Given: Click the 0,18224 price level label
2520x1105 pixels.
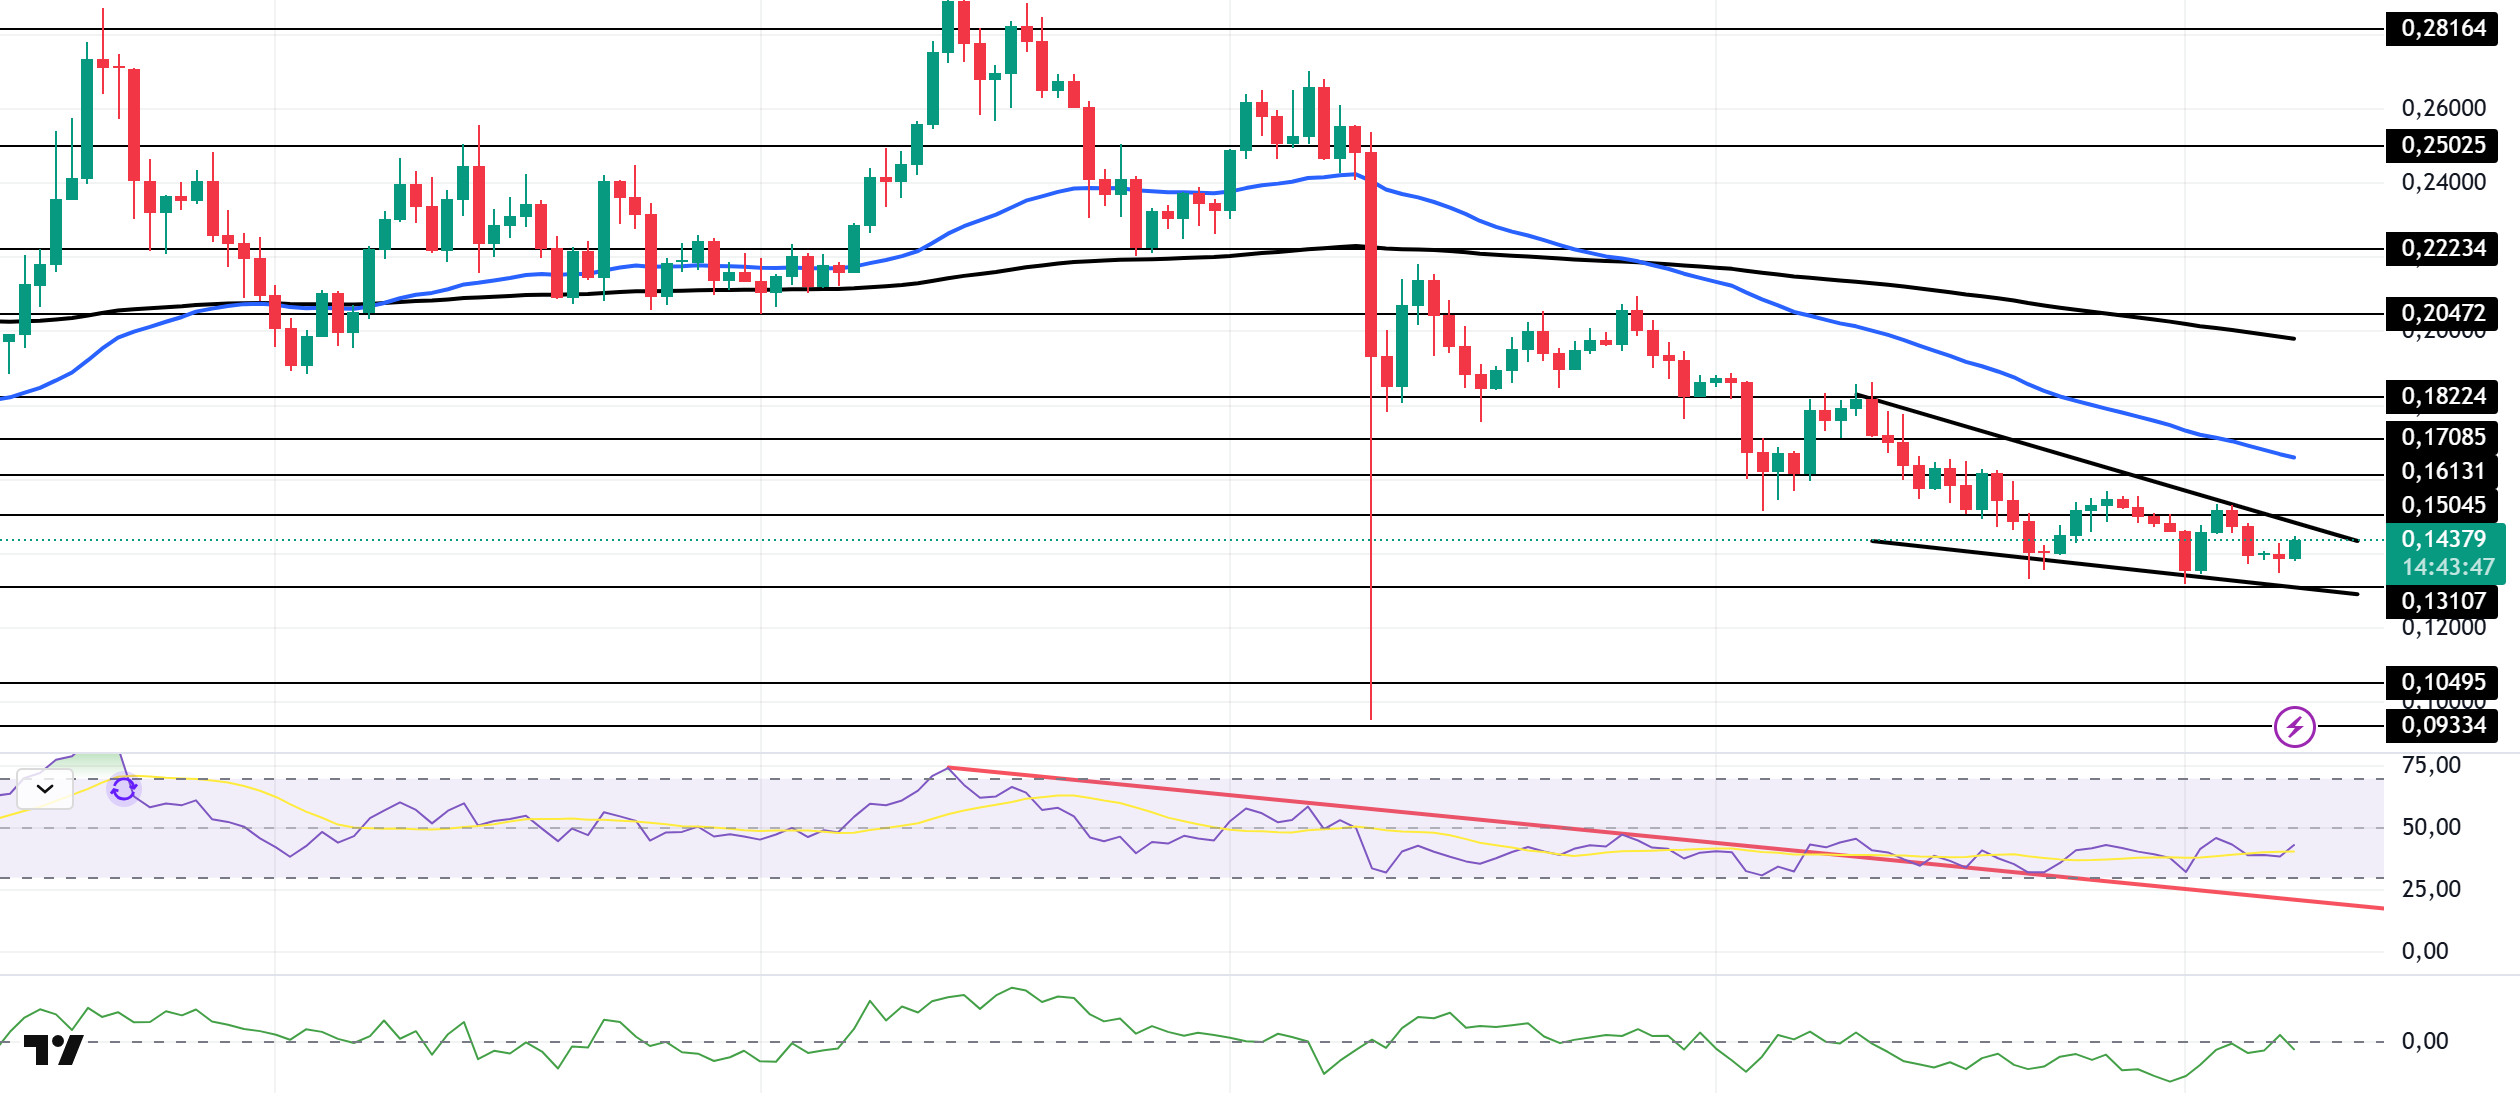Looking at the screenshot, I should [2441, 397].
